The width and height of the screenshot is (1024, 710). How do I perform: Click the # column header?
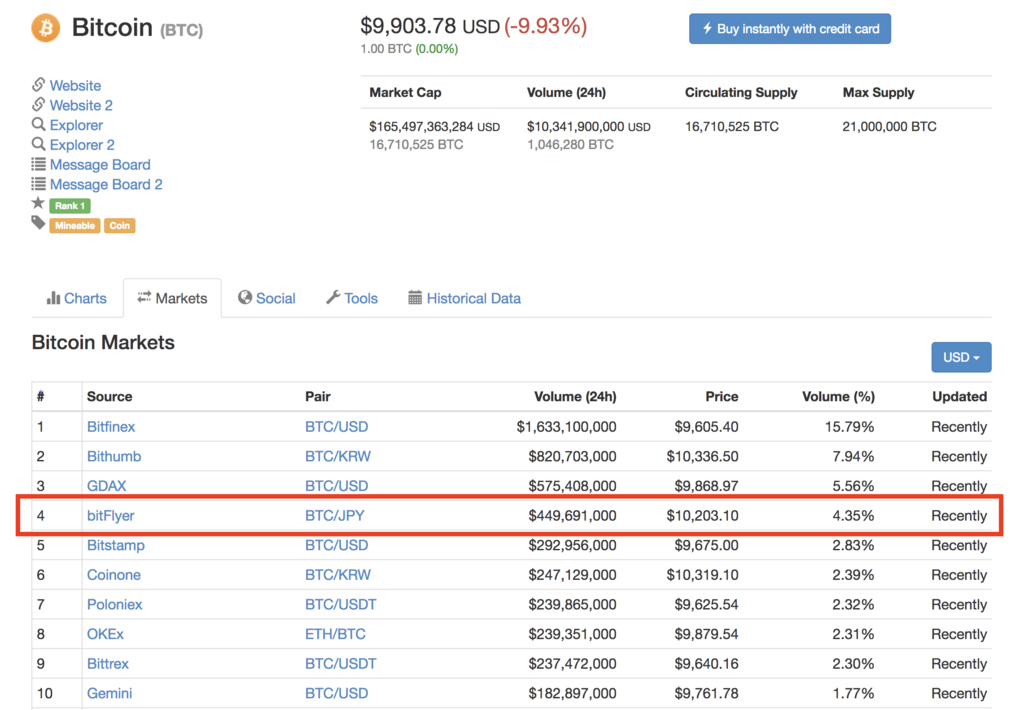click(x=40, y=396)
